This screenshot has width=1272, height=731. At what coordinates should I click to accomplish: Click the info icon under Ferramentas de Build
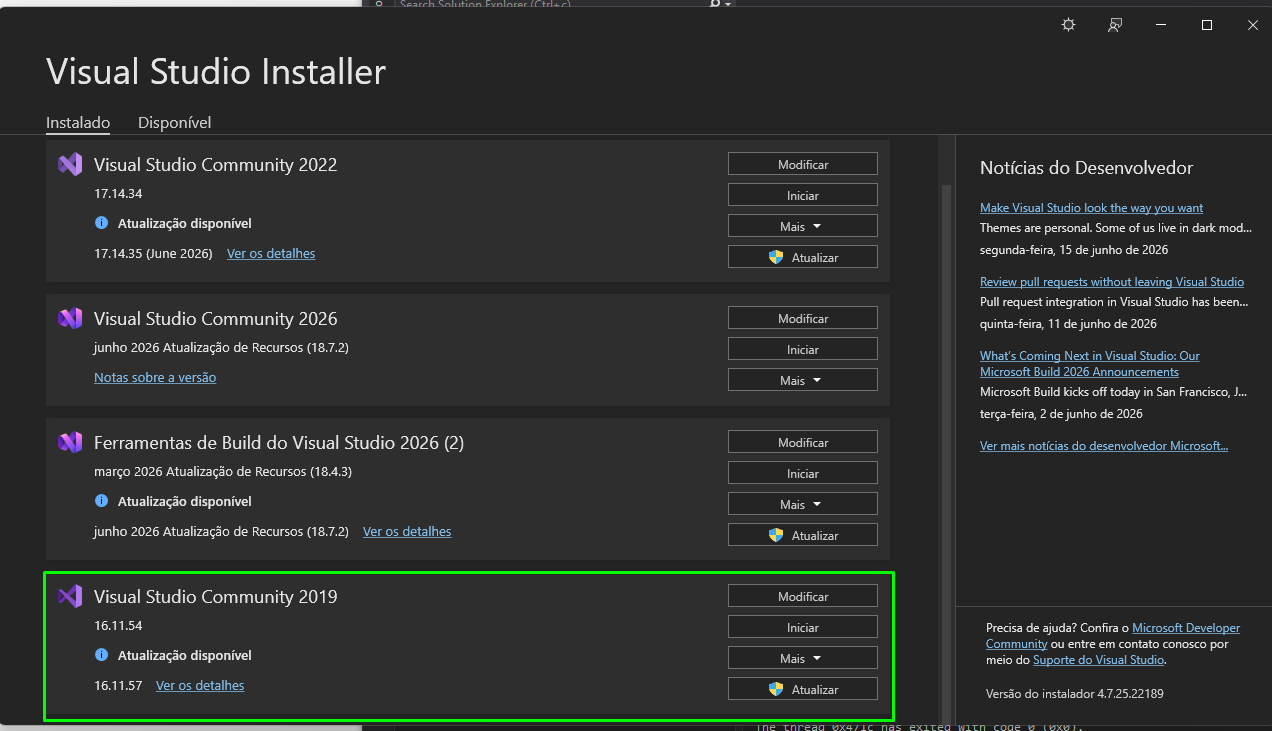tap(101, 501)
